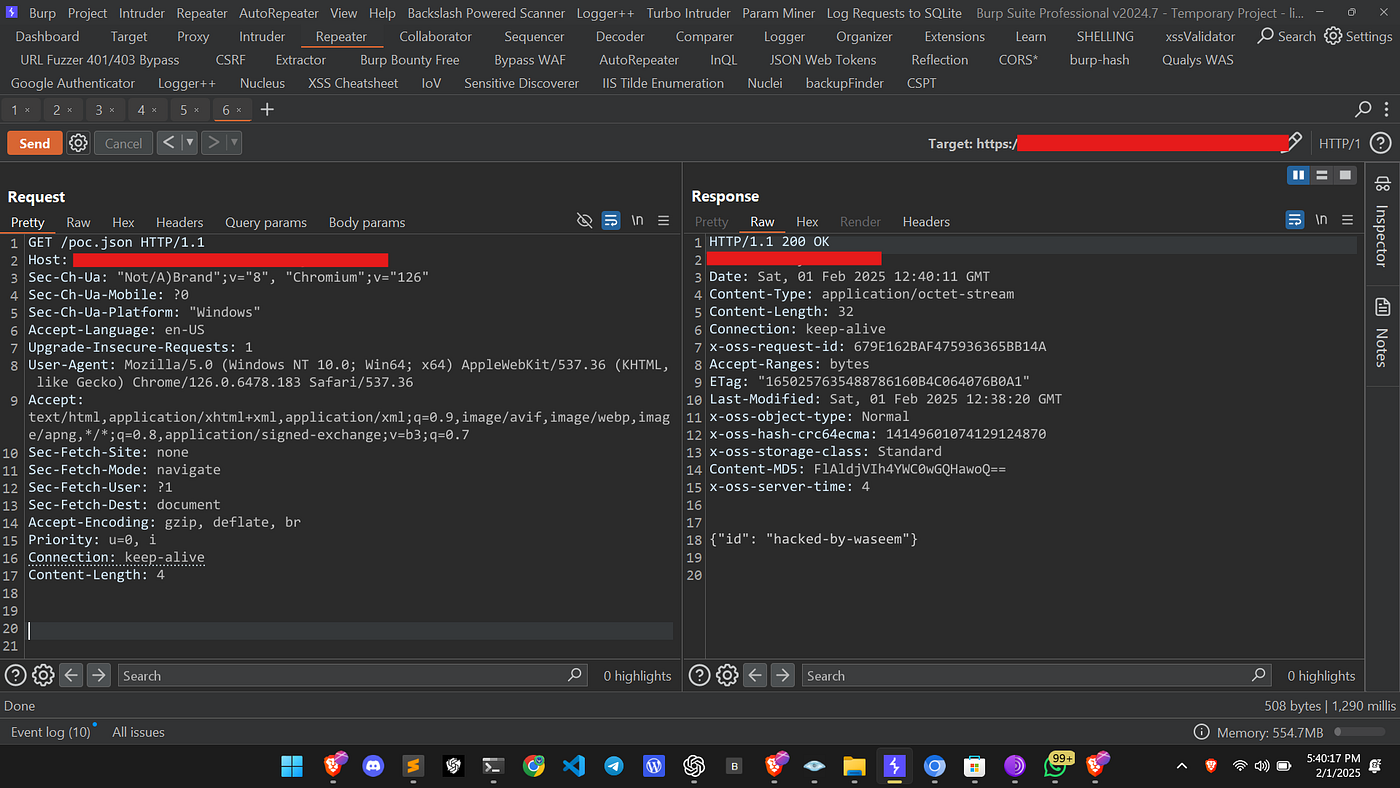1400x788 pixels.
Task: Go to previous match in response search
Action: coord(755,675)
